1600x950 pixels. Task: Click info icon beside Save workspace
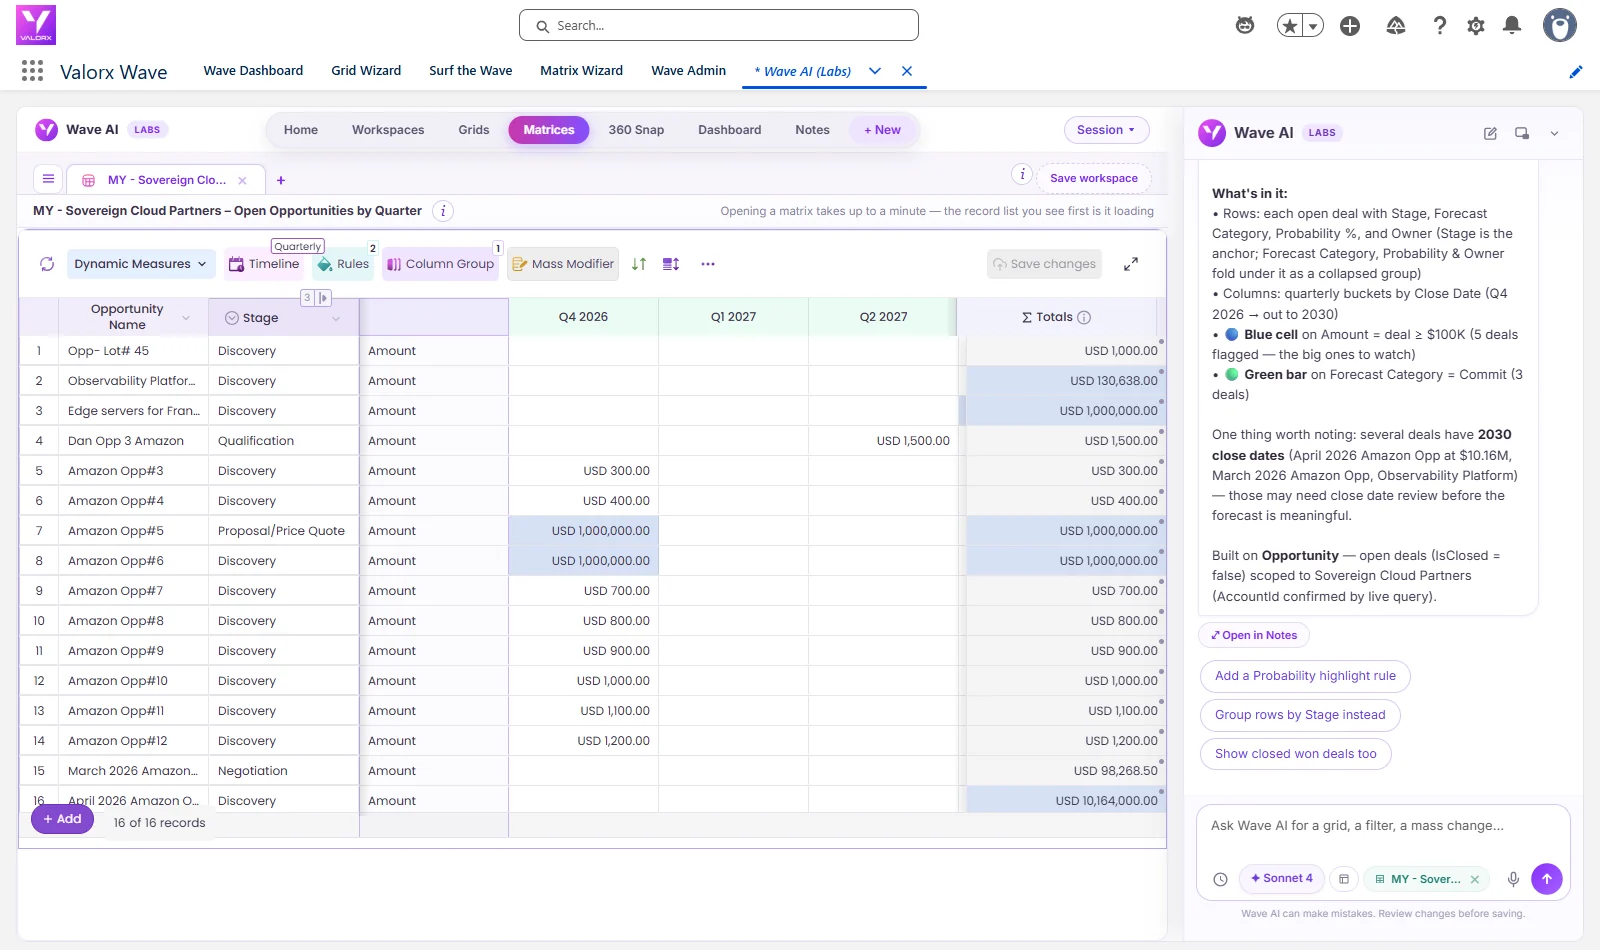(1022, 174)
